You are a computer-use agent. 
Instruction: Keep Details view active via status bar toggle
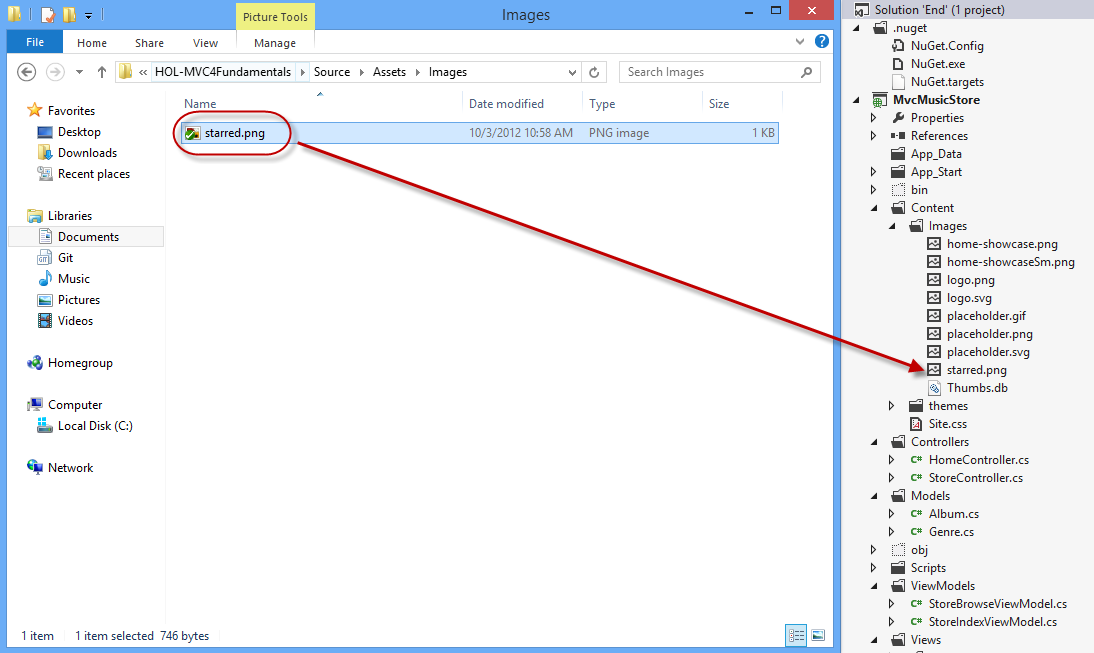[x=796, y=635]
